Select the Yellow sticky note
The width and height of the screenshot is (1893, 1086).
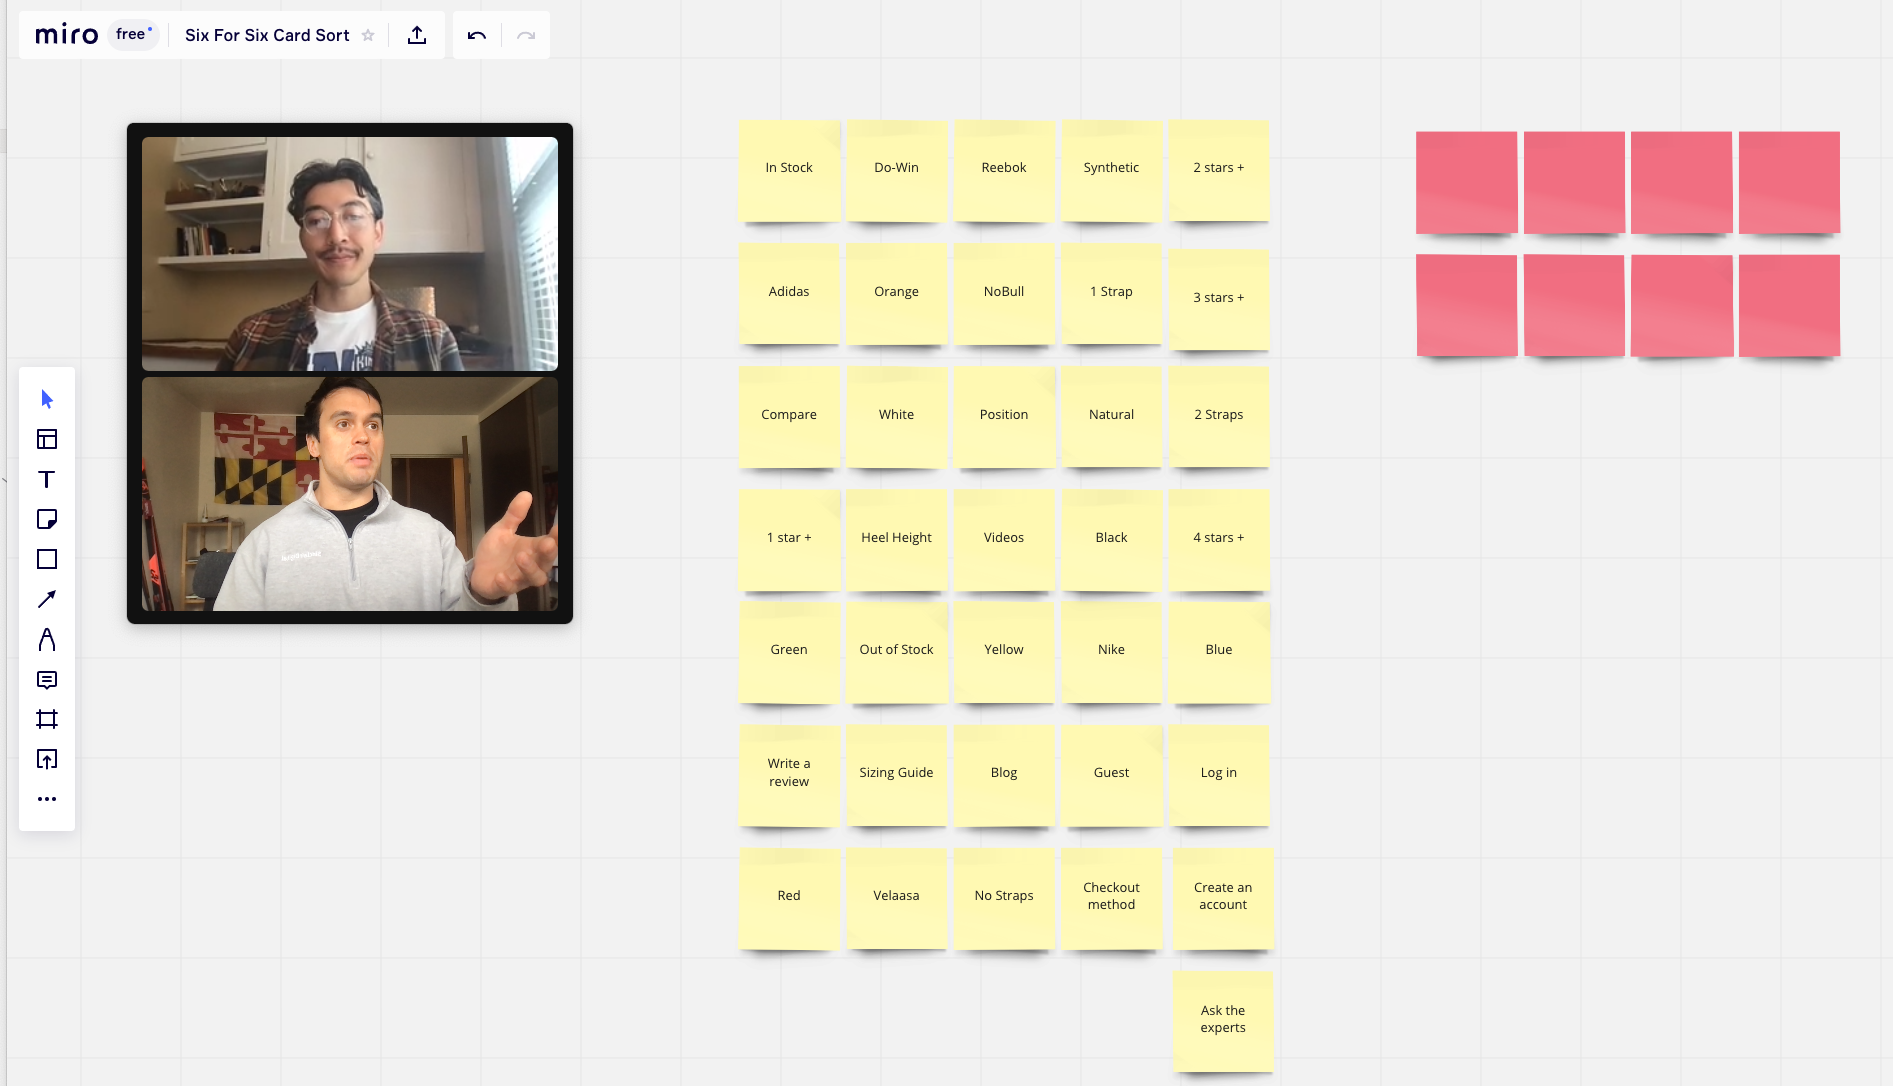(1004, 652)
